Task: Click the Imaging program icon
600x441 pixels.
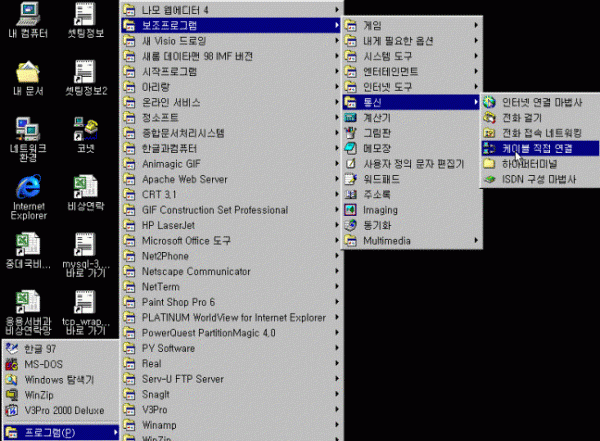Action: [350, 210]
